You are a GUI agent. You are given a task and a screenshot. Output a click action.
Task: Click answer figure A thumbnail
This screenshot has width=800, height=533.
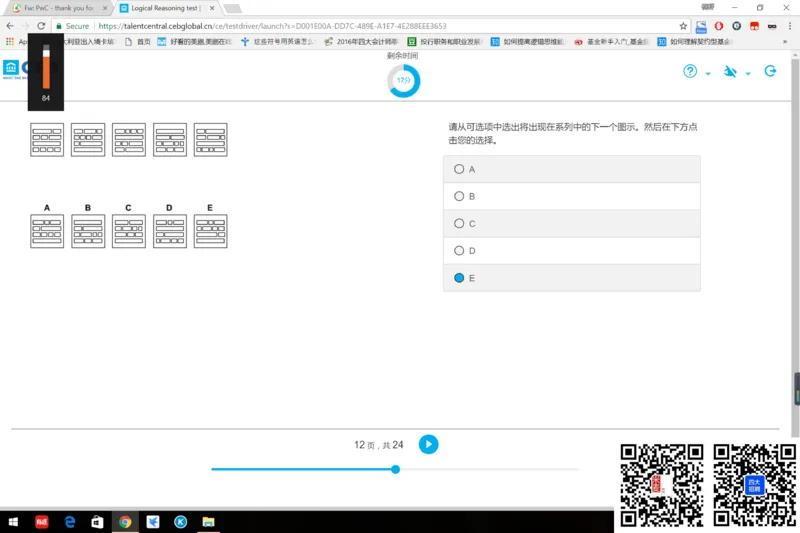47,231
